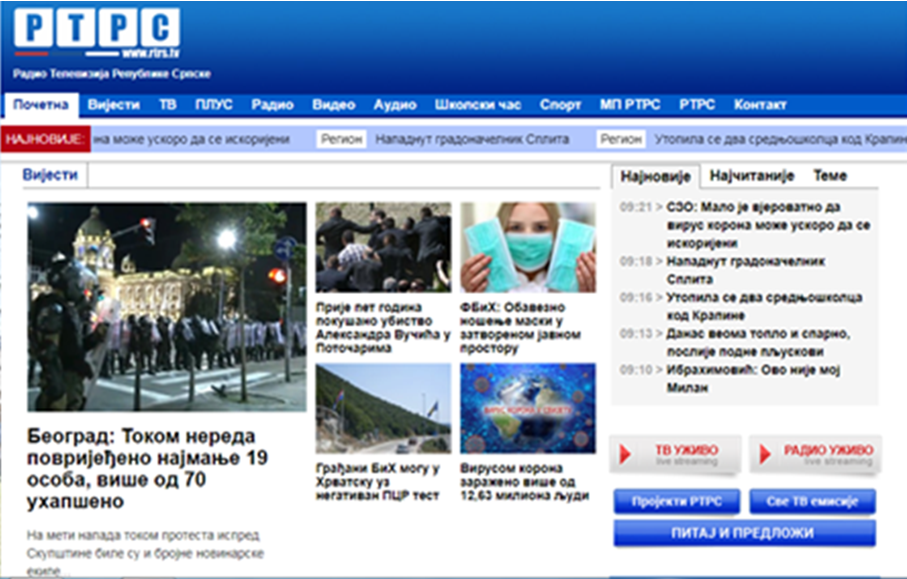Open the Почетна menu tab

pos(41,105)
